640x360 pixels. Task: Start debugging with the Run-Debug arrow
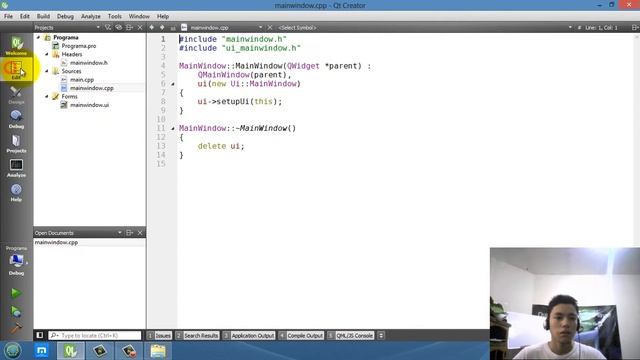coord(16,311)
